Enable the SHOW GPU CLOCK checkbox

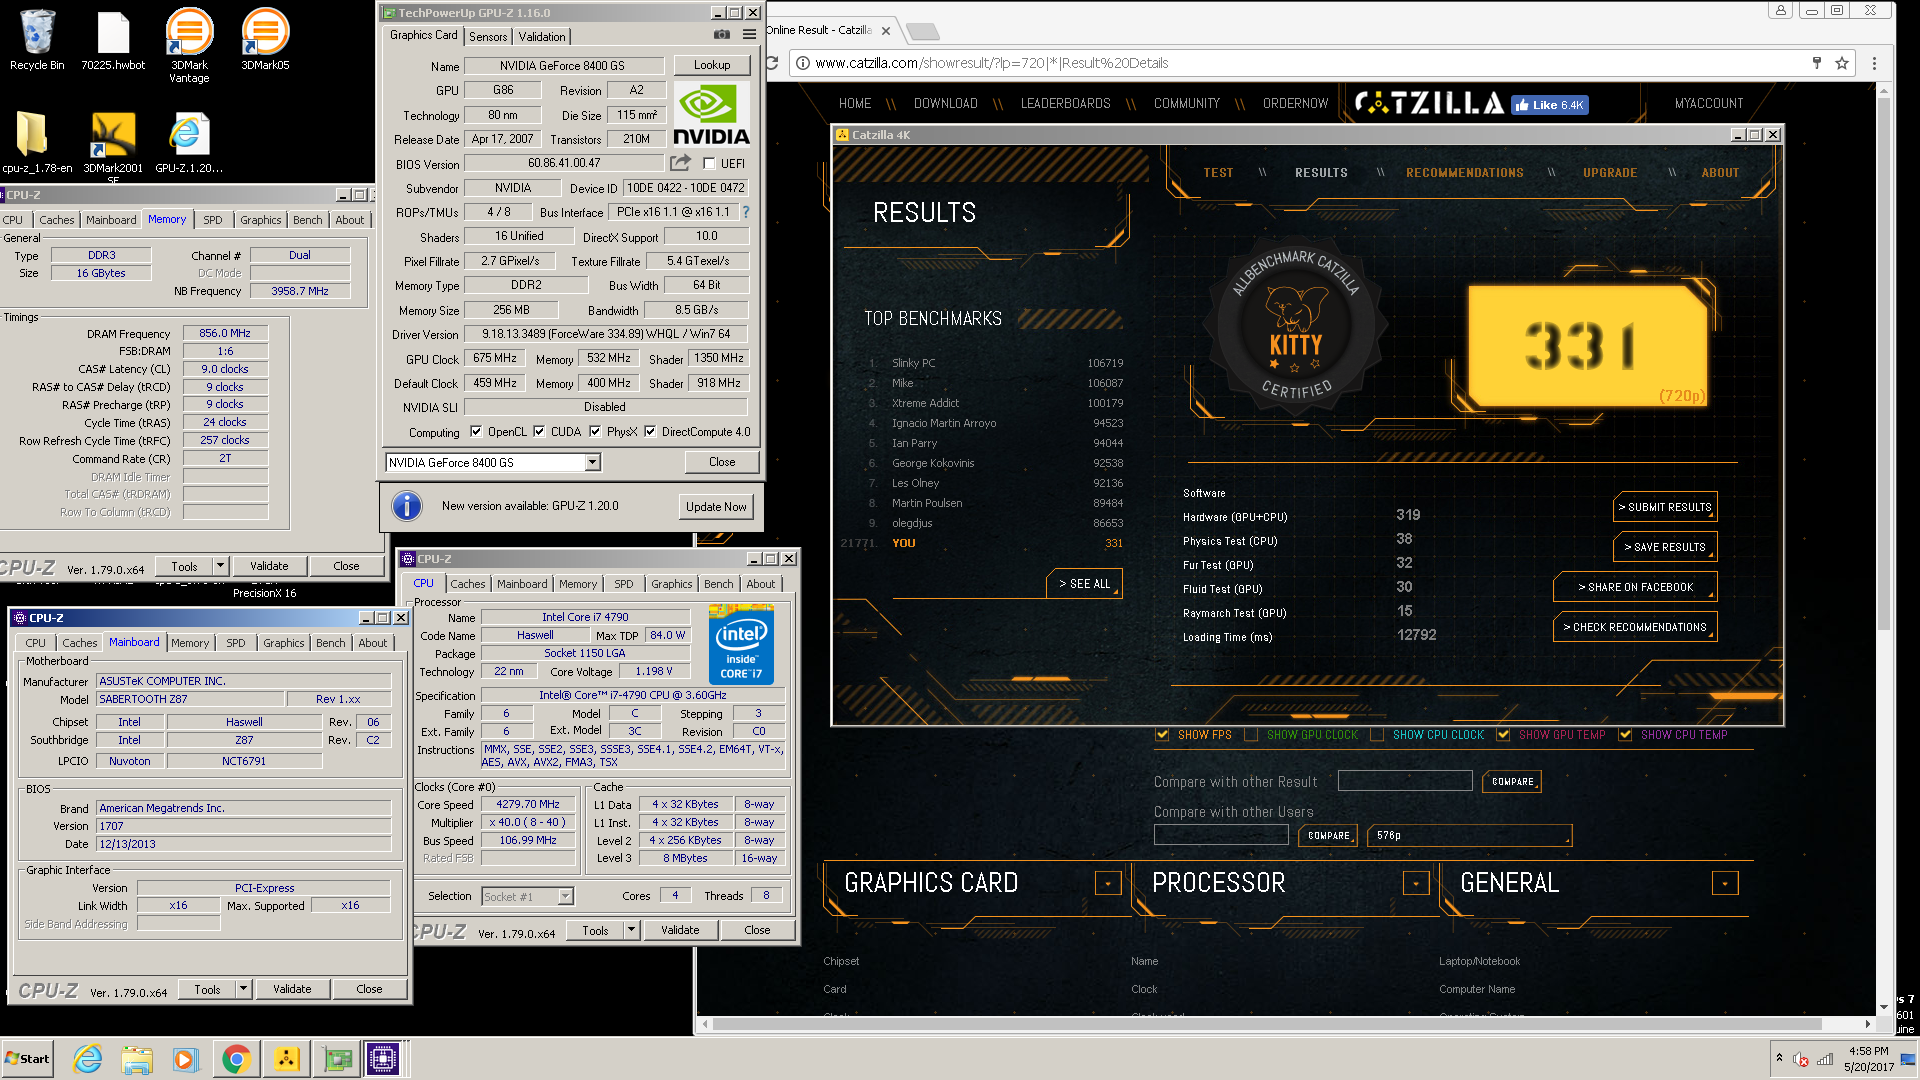coord(1251,735)
